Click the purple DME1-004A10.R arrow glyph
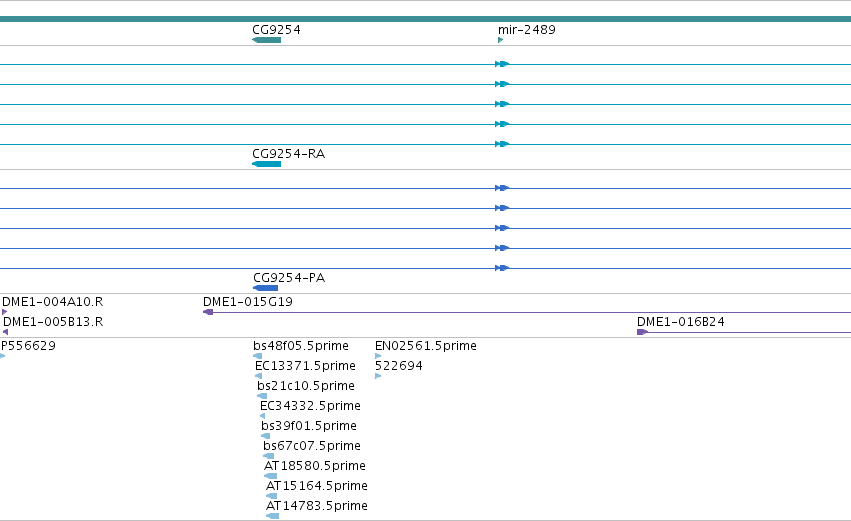 (x=4, y=312)
